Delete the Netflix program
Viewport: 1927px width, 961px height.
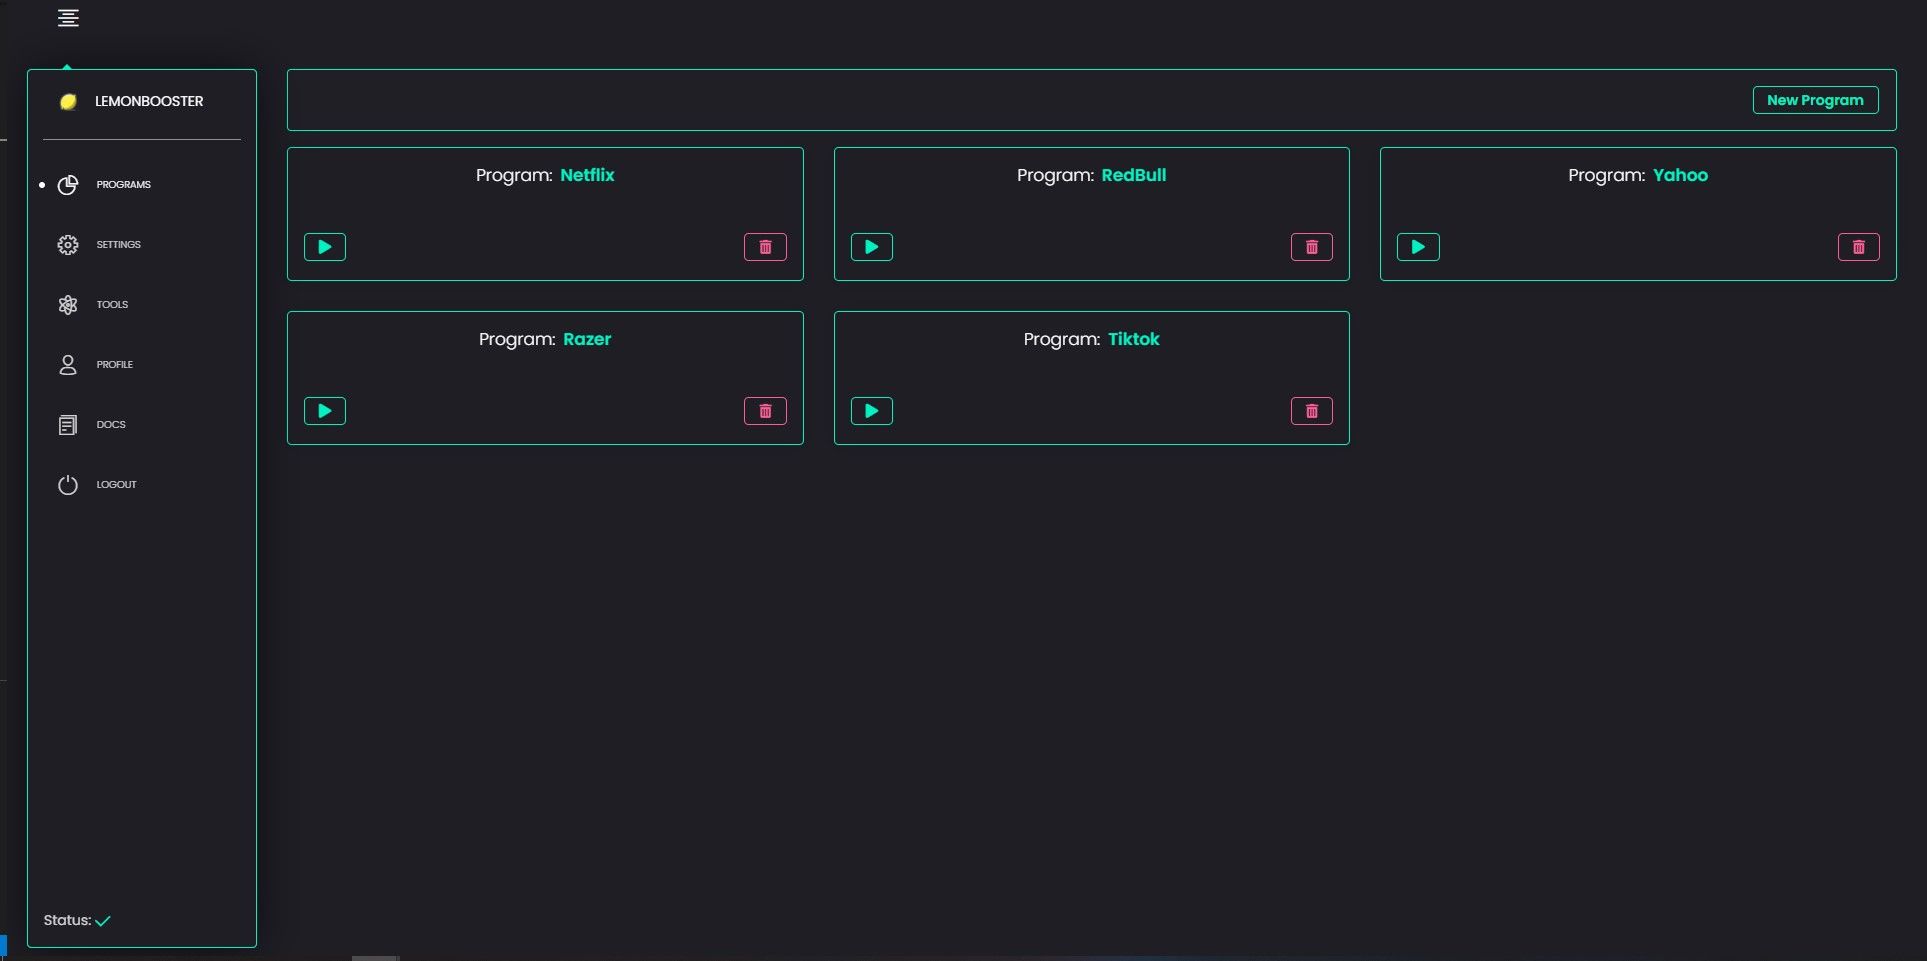pyautogui.click(x=765, y=247)
